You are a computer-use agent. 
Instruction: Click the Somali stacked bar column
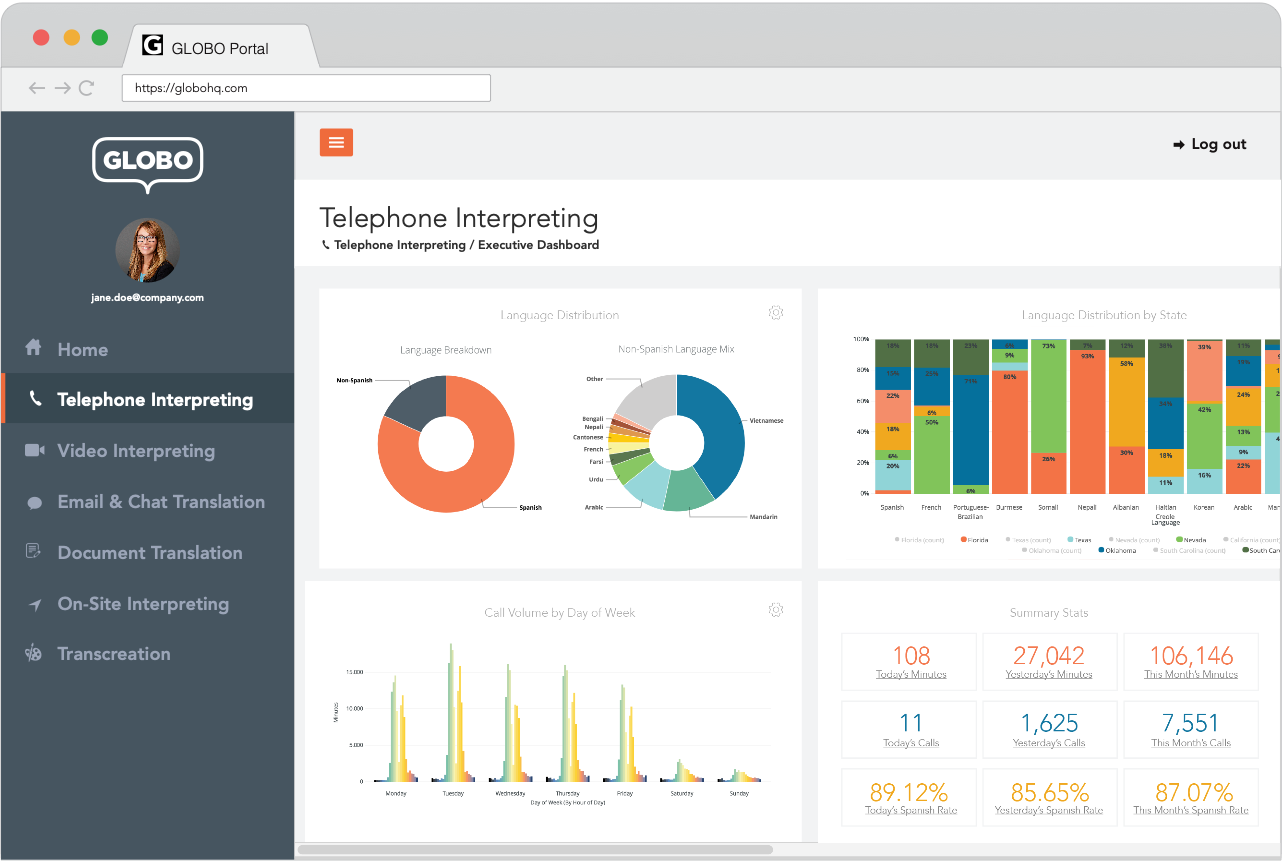pos(1048,416)
